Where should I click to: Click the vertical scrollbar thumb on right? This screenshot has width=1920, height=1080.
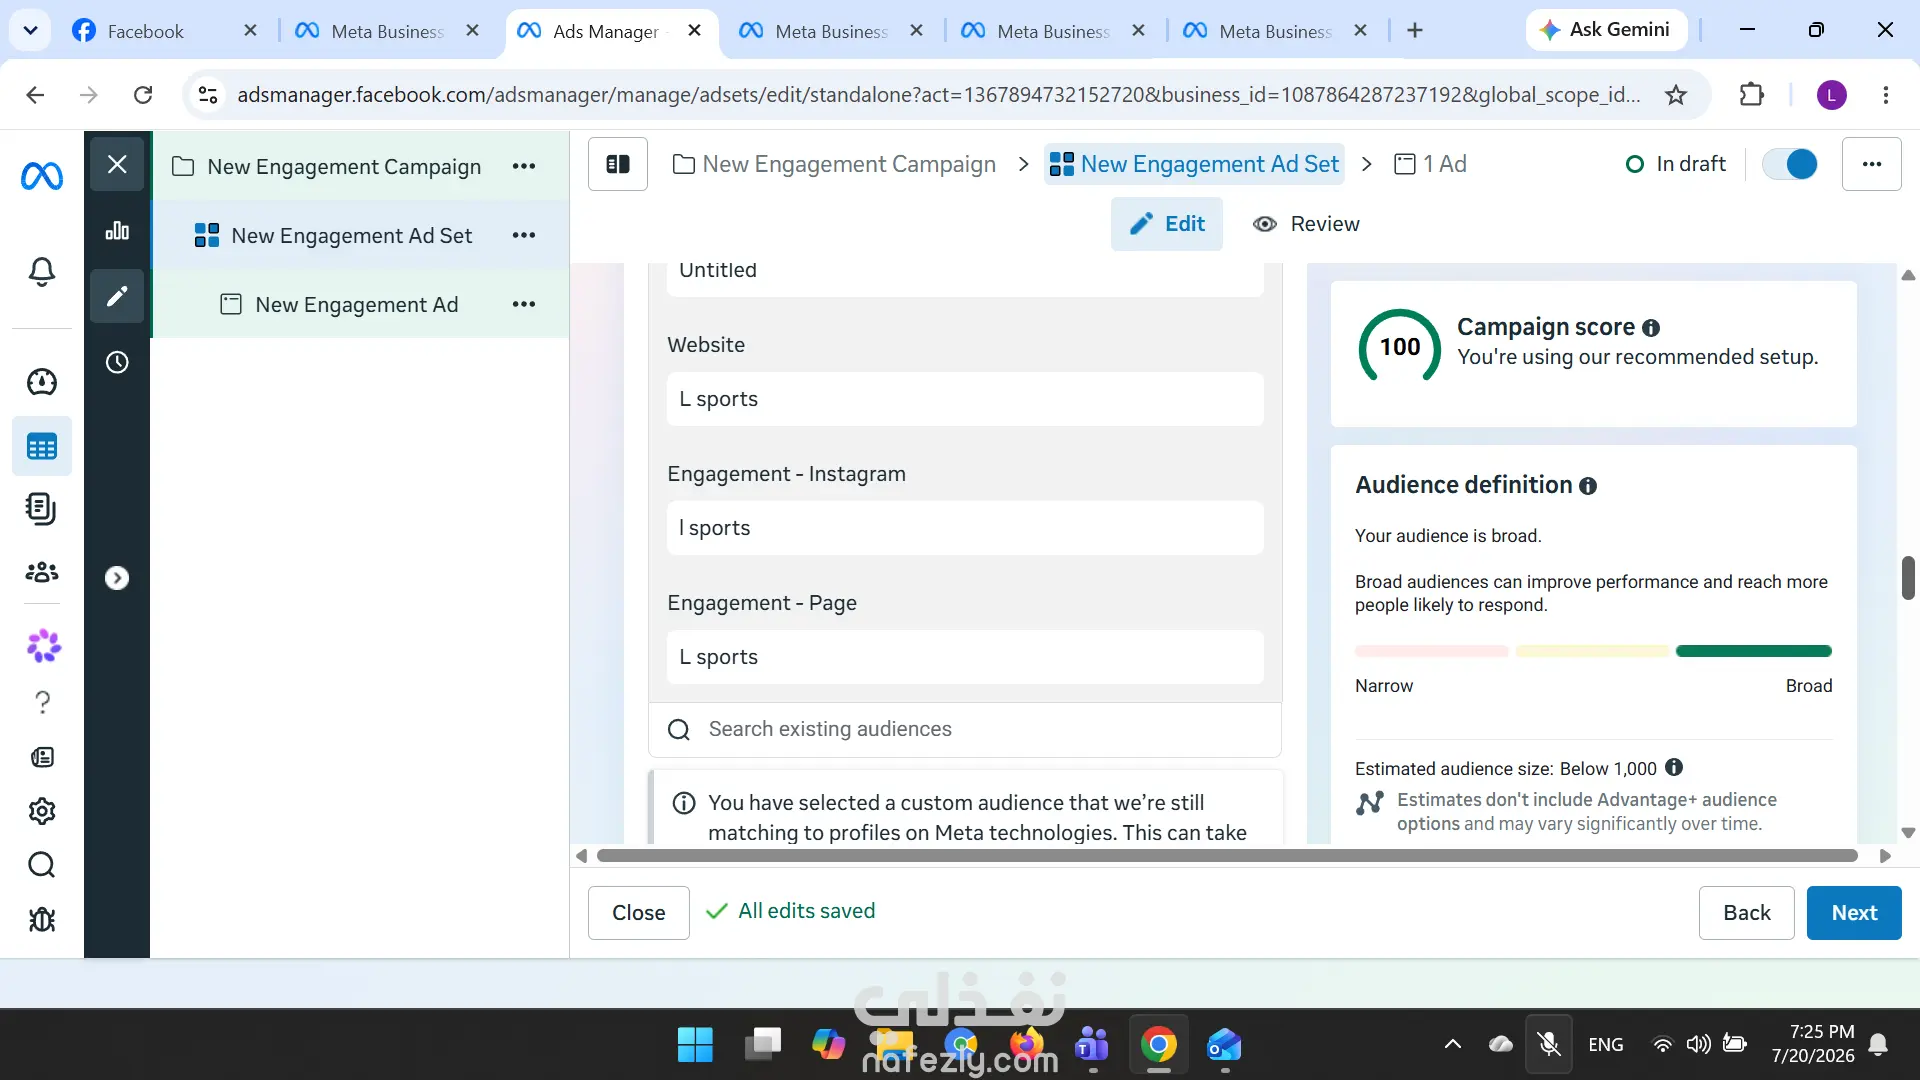point(1908,578)
